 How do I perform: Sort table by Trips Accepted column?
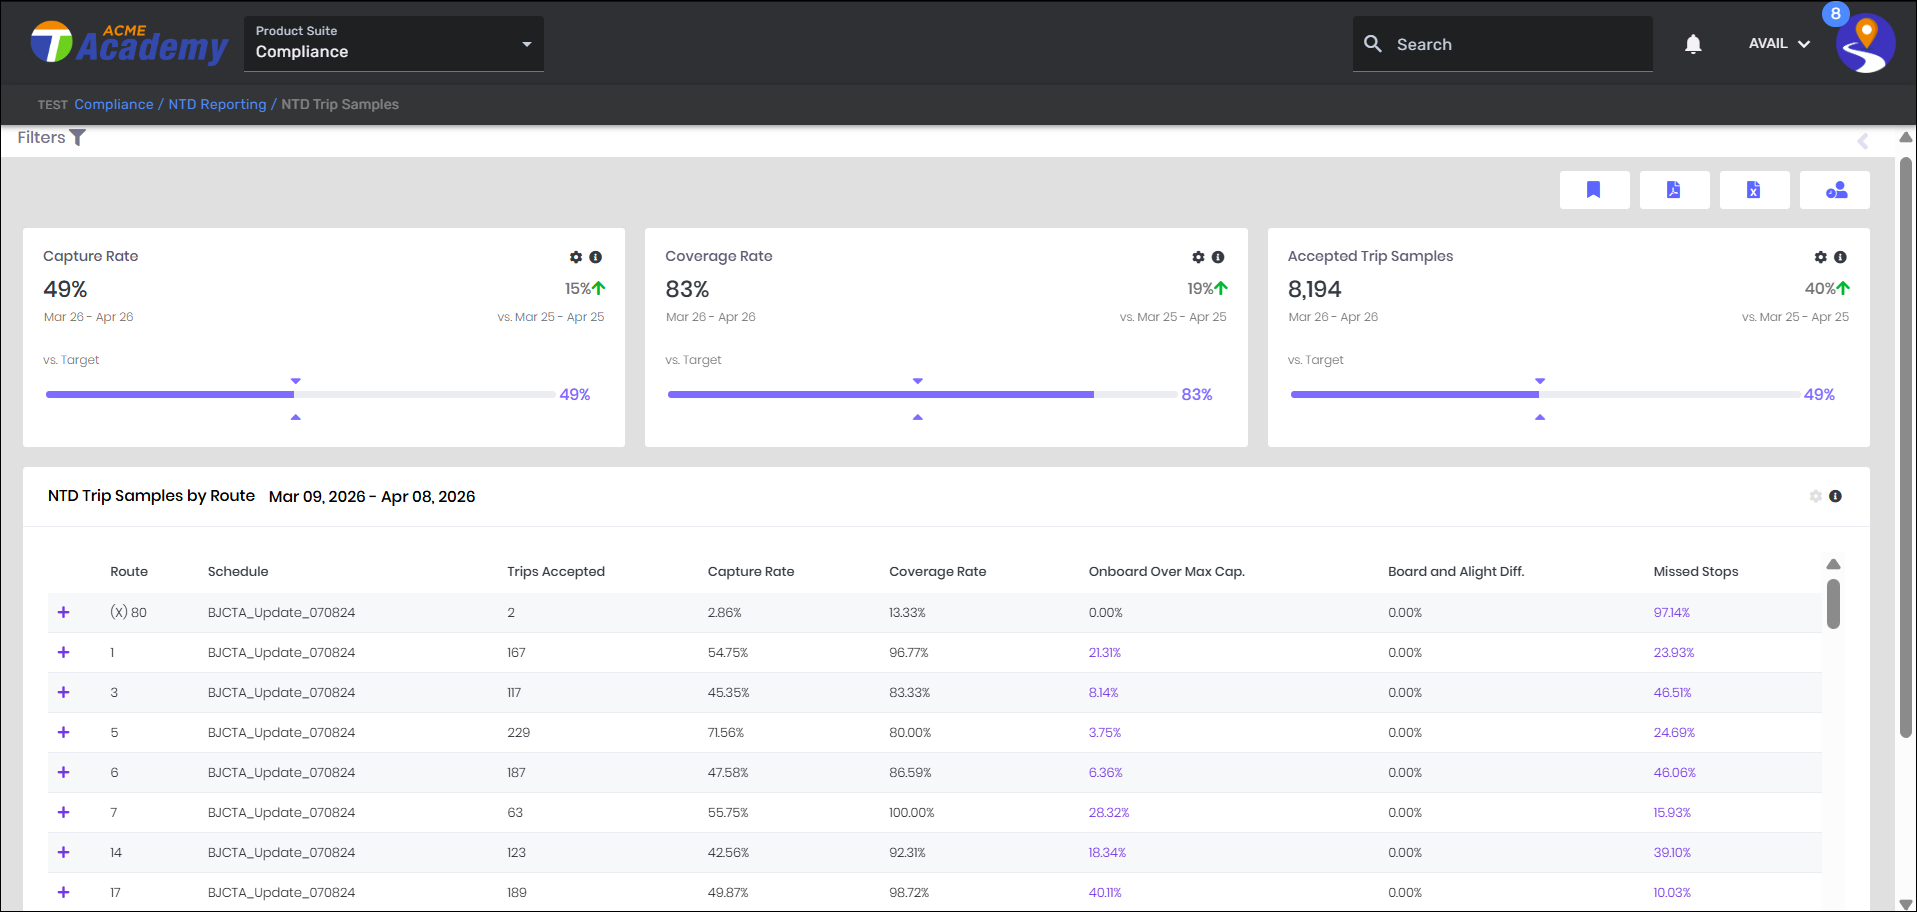click(555, 572)
